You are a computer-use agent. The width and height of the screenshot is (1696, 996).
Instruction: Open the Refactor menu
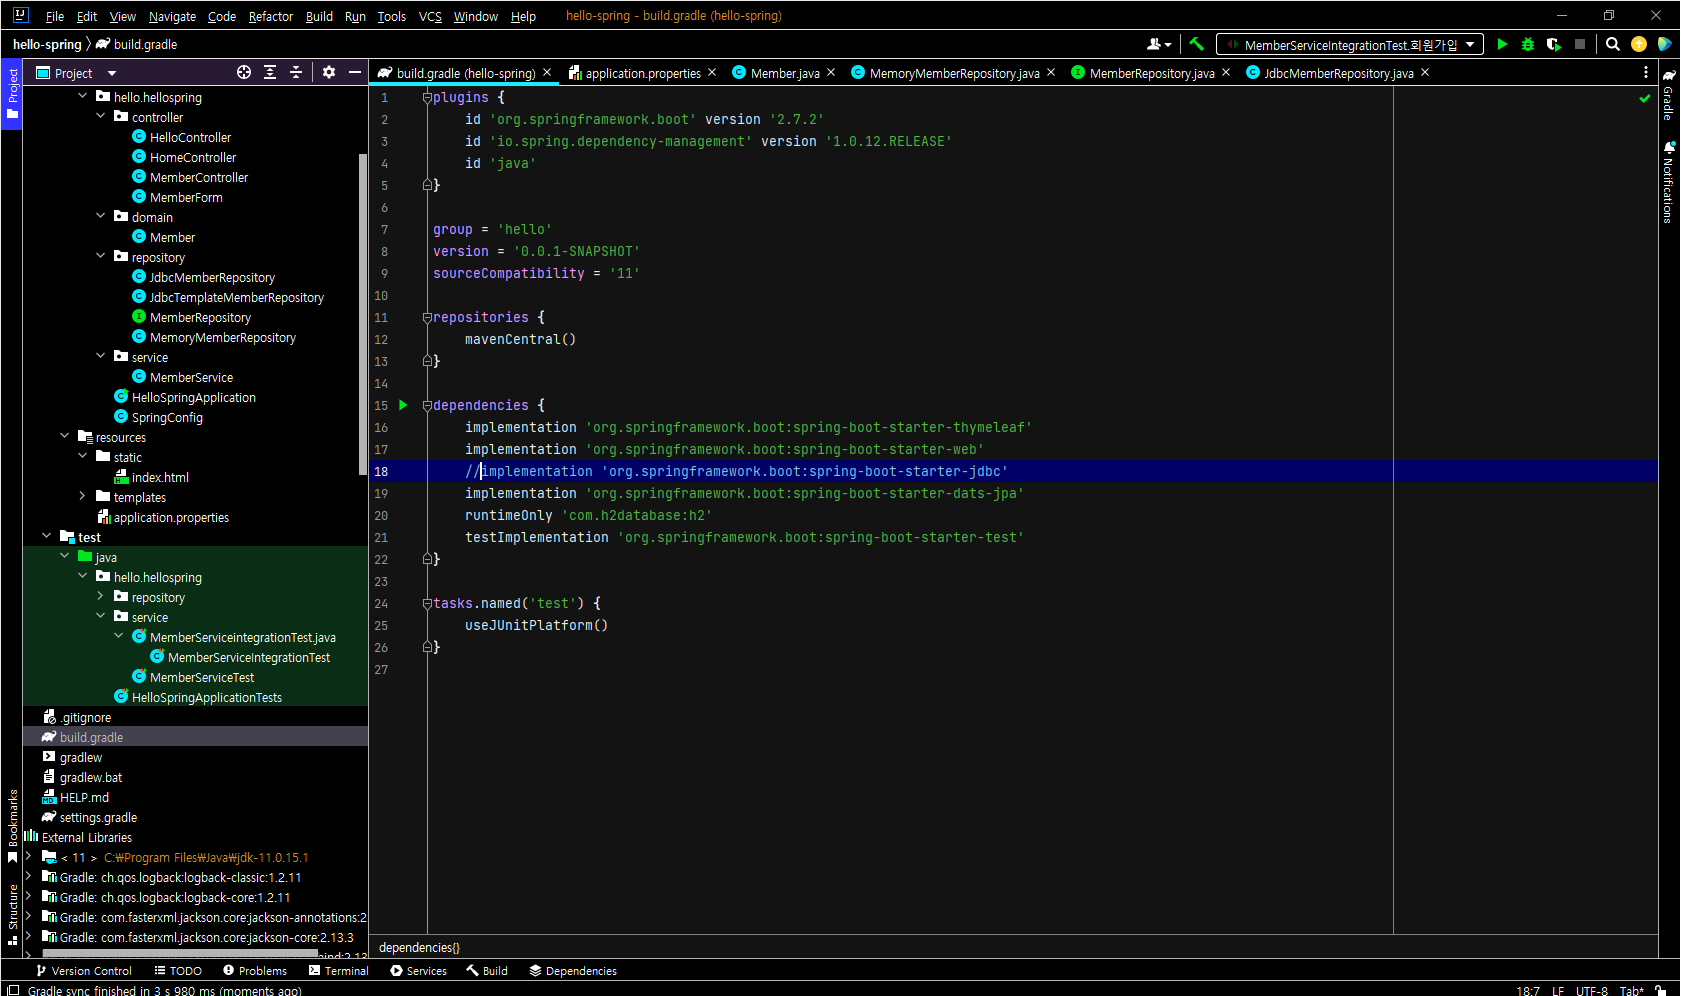coord(271,16)
